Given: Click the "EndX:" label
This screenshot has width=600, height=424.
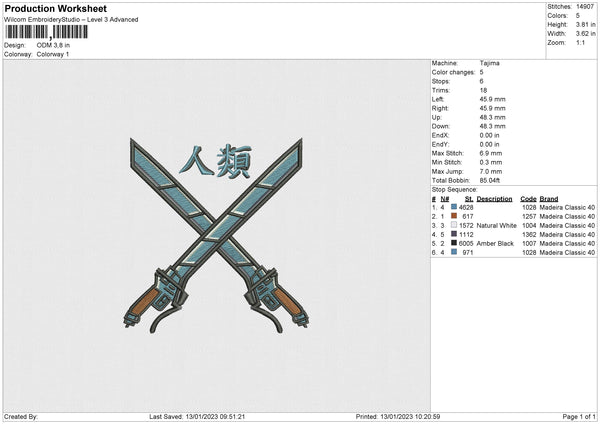Looking at the screenshot, I should pos(440,135).
